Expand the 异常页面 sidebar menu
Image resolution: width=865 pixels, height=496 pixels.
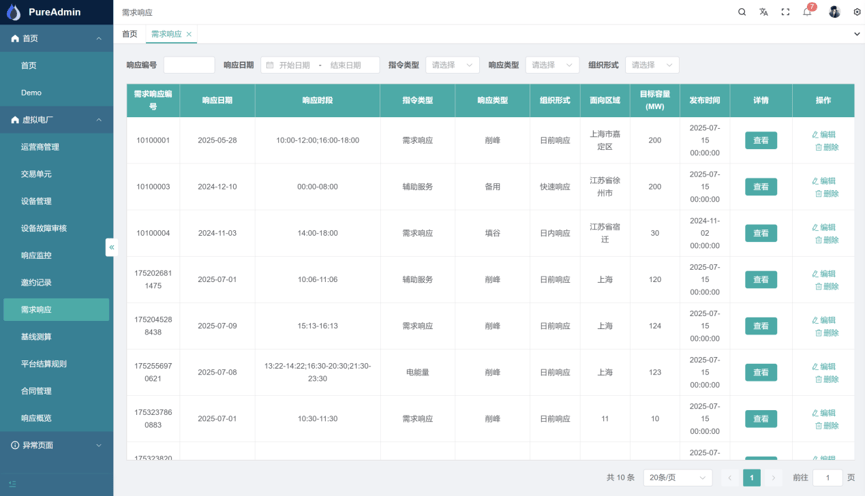pyautogui.click(x=56, y=445)
